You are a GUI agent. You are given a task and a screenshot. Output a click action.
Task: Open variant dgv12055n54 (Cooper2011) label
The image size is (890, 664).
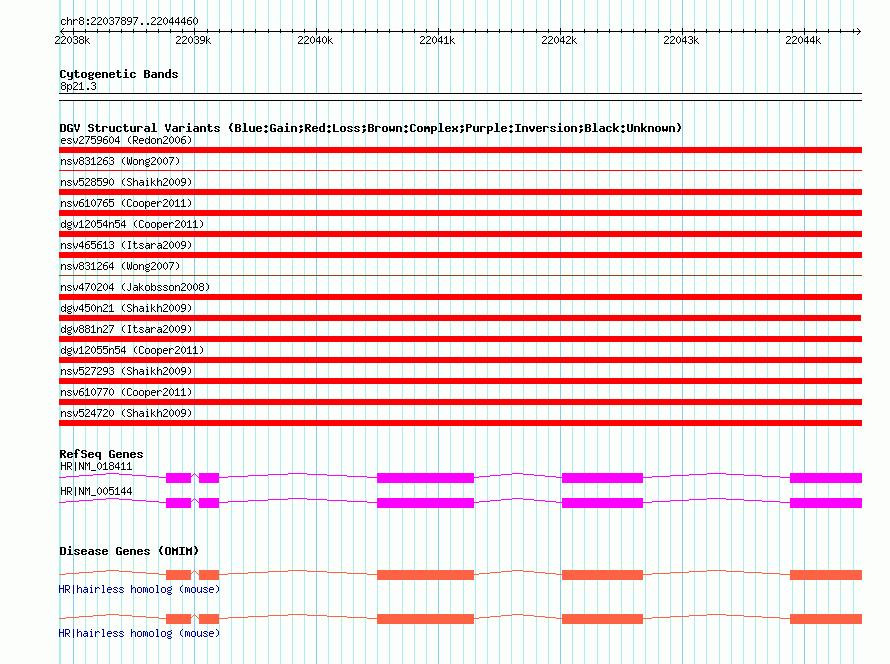[x=132, y=350]
